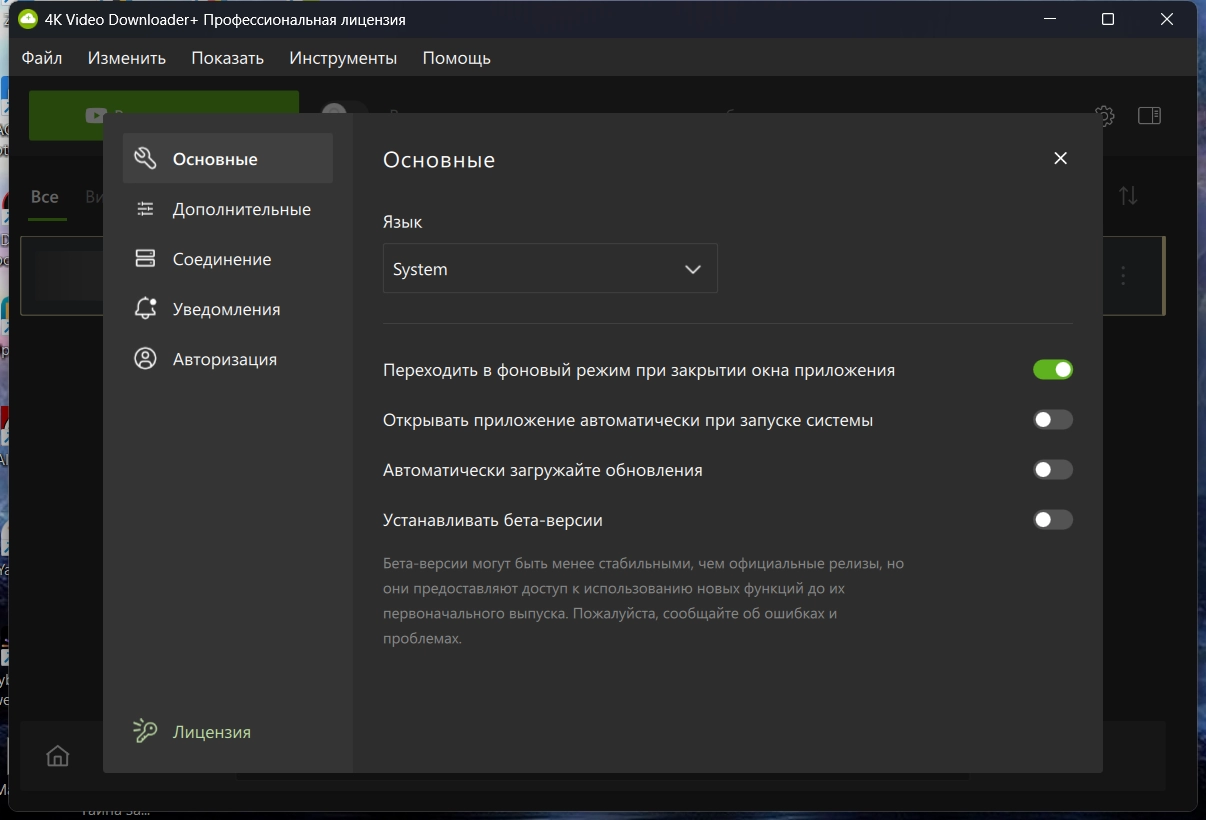The image size is (1206, 820).
Task: Turn on automatic update downloads toggle
Action: (x=1052, y=470)
